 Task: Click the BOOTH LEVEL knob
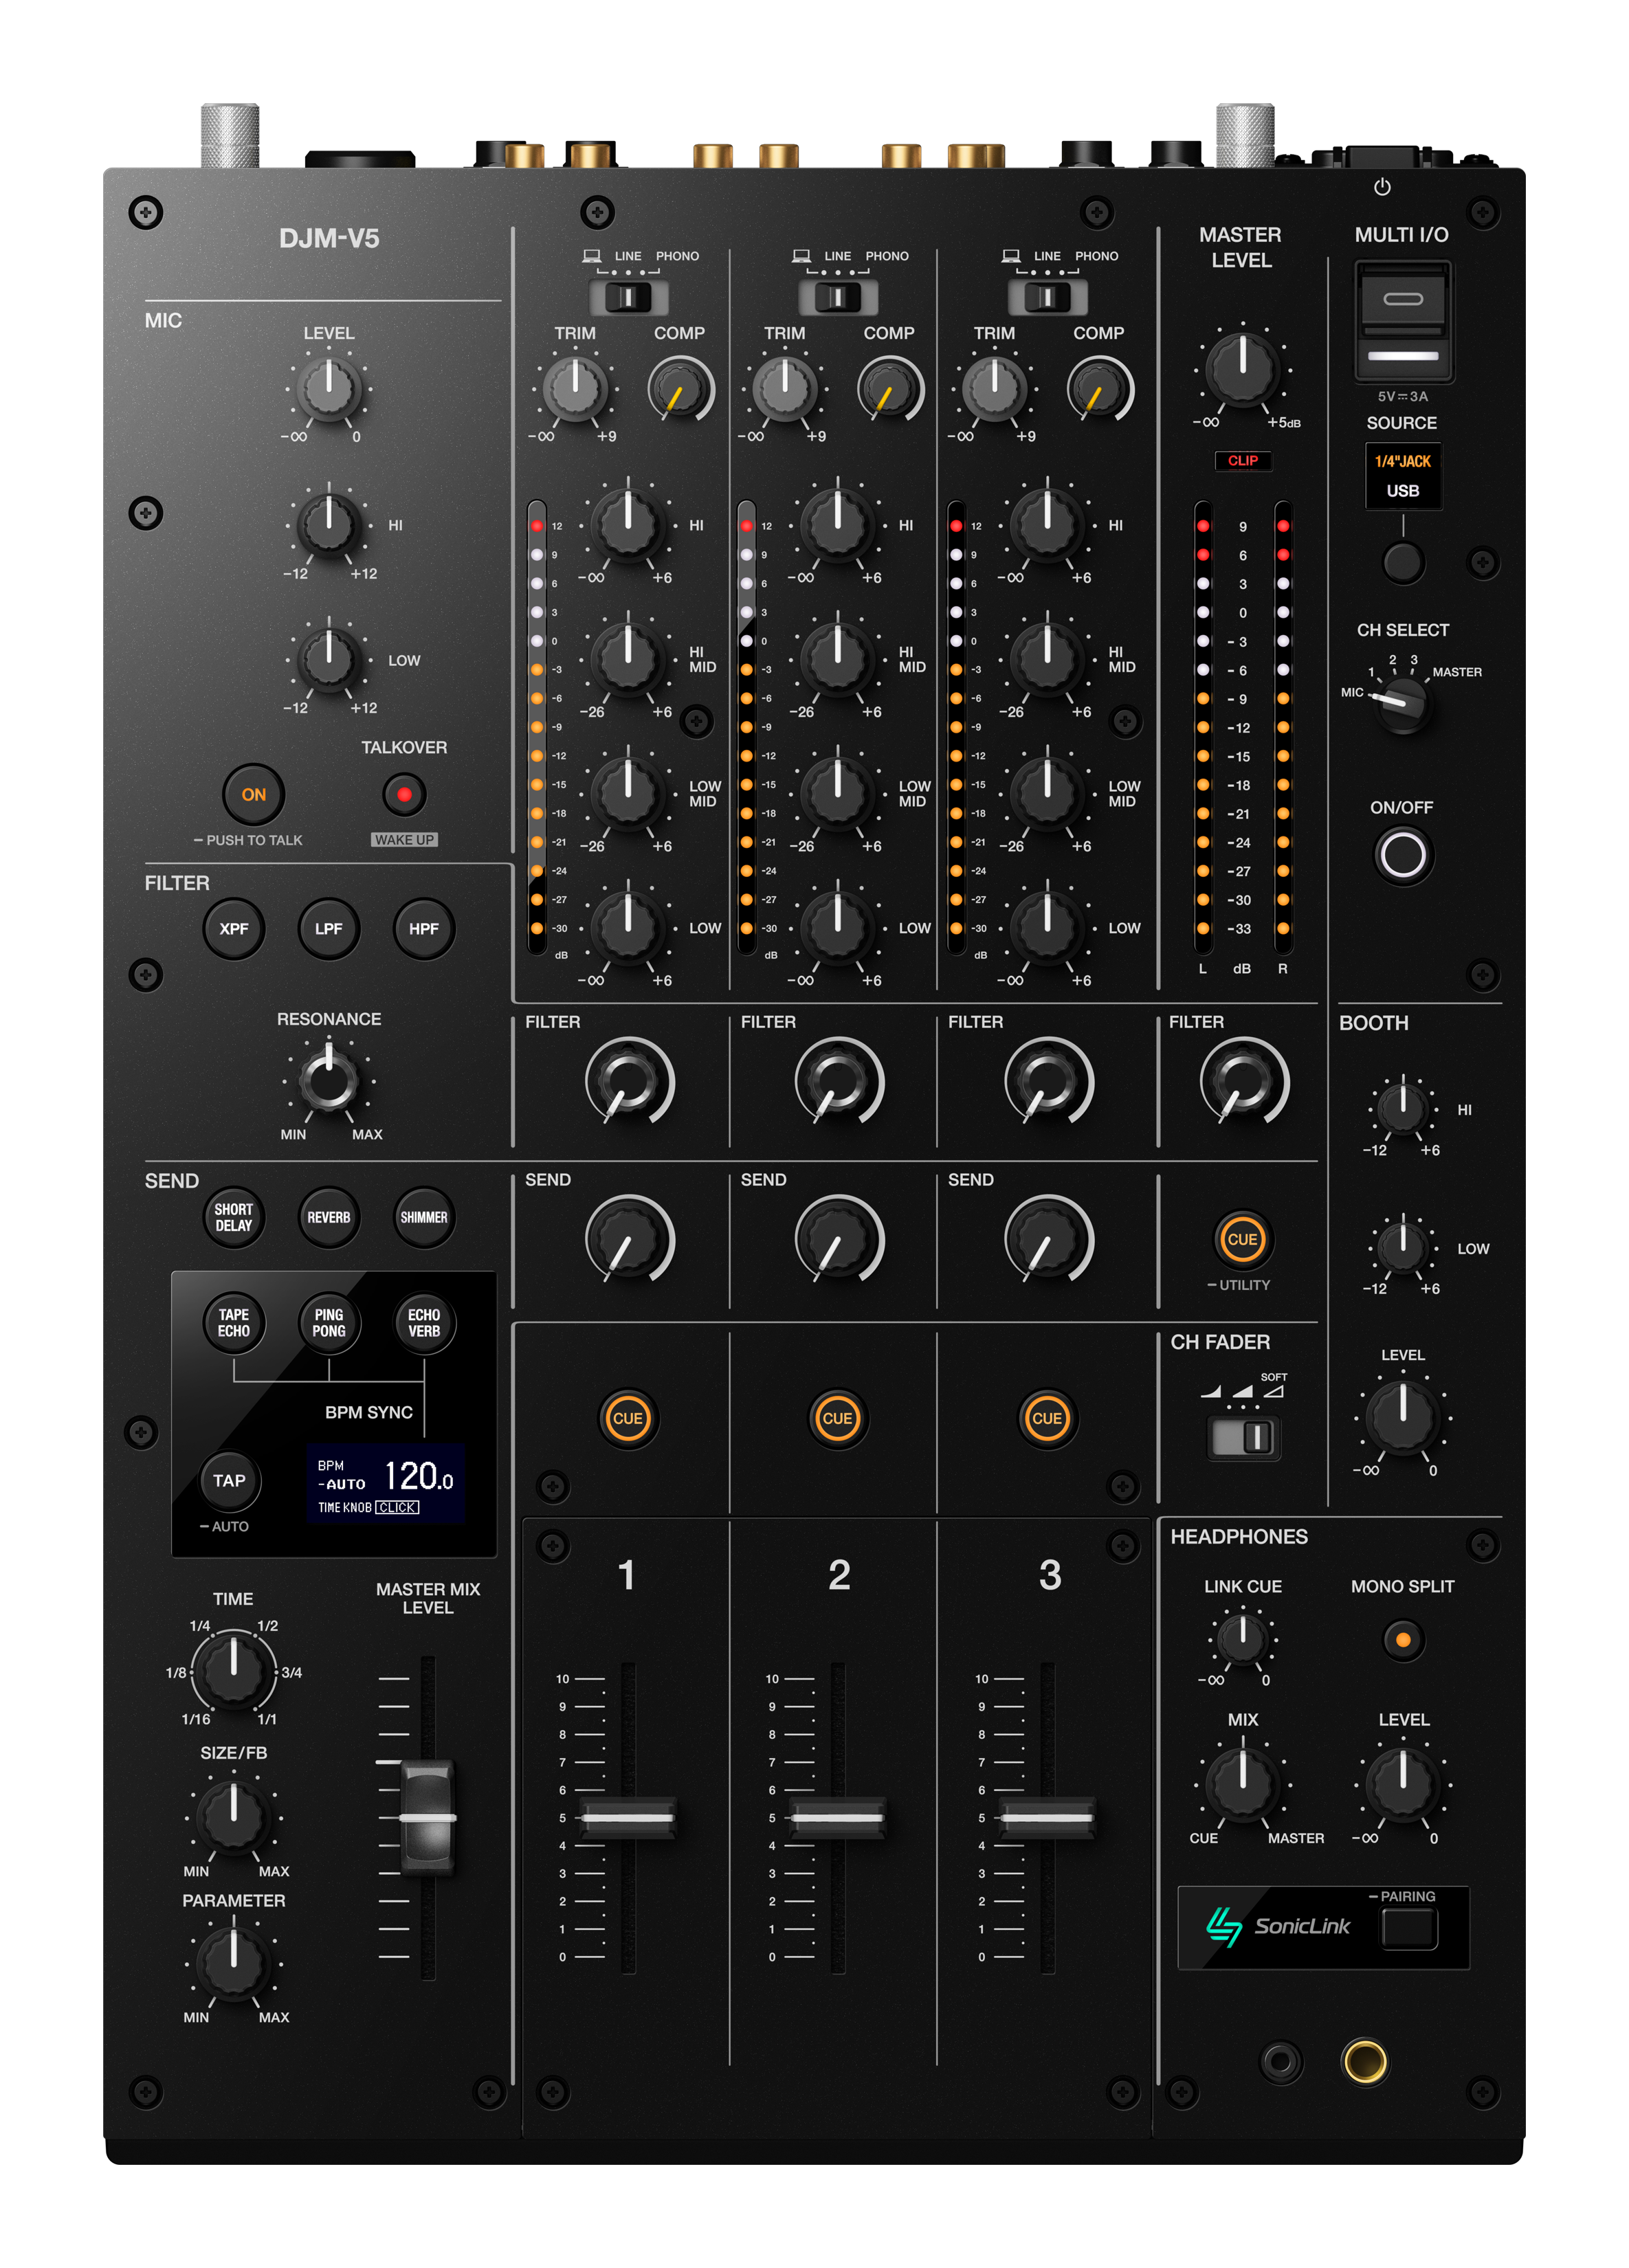click(x=1402, y=1417)
